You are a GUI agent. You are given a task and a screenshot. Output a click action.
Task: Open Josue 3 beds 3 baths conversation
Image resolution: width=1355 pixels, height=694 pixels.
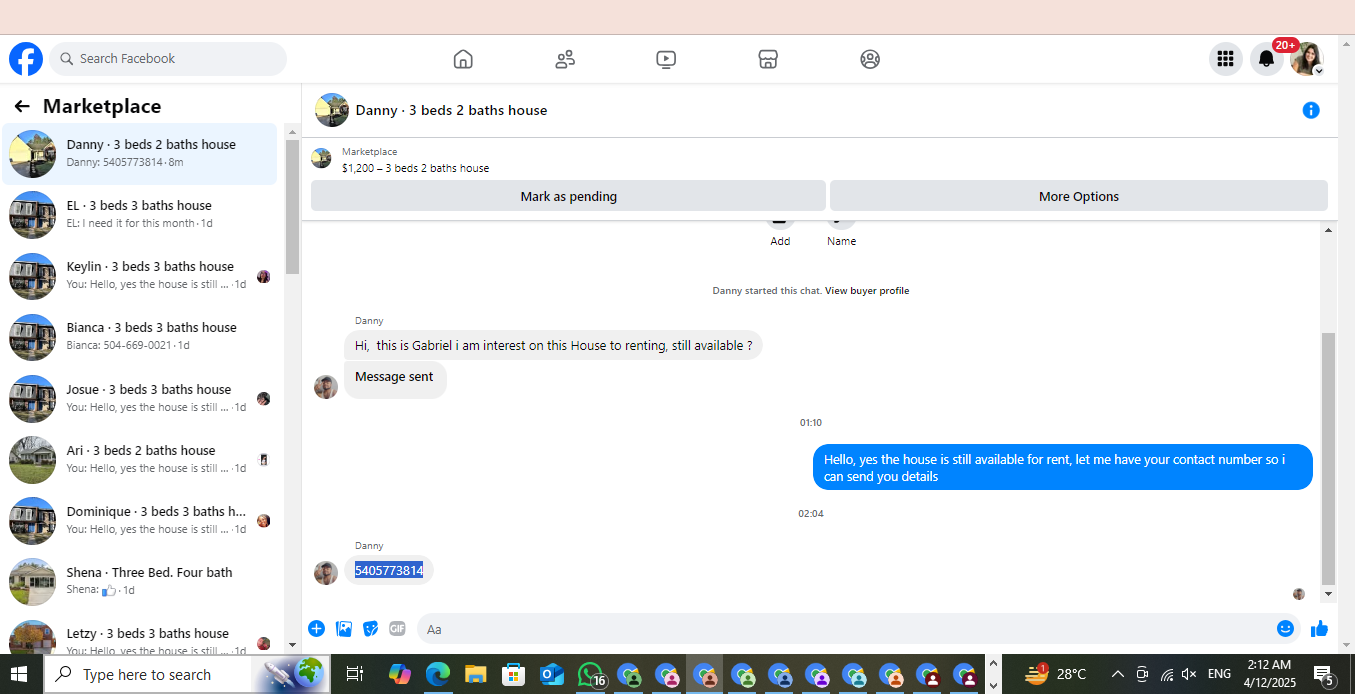140,399
